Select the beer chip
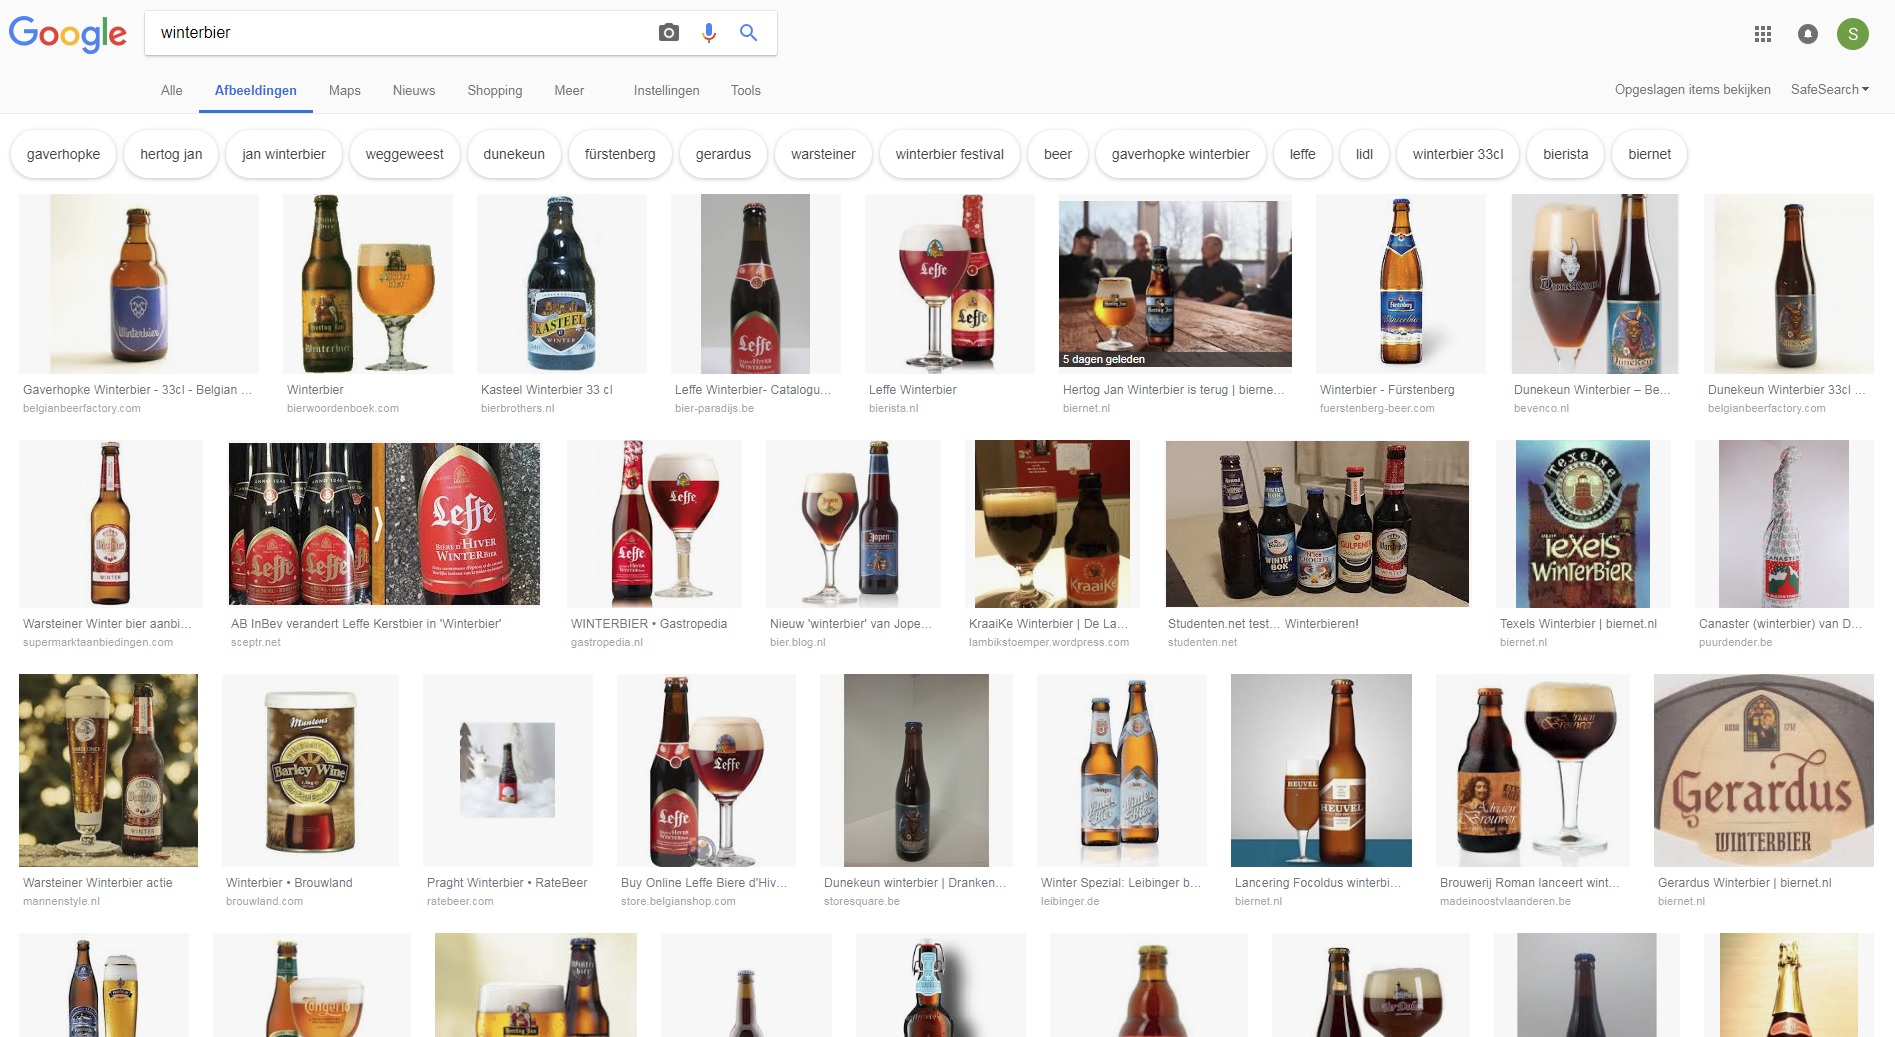The width and height of the screenshot is (1895, 1037). 1058,154
